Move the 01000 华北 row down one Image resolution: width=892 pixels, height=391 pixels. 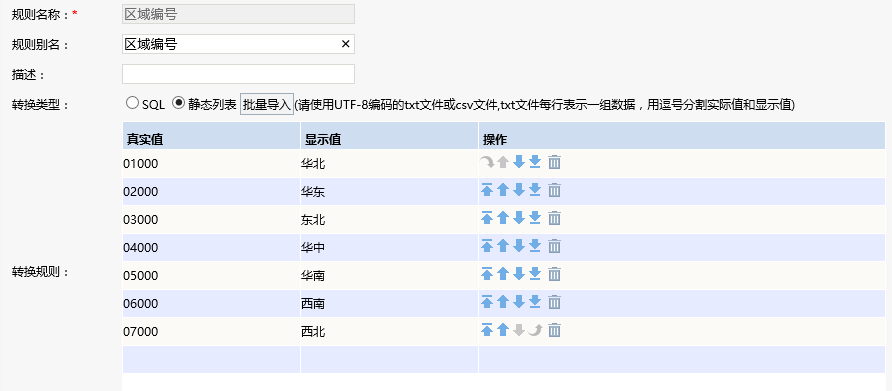pyautogui.click(x=518, y=163)
